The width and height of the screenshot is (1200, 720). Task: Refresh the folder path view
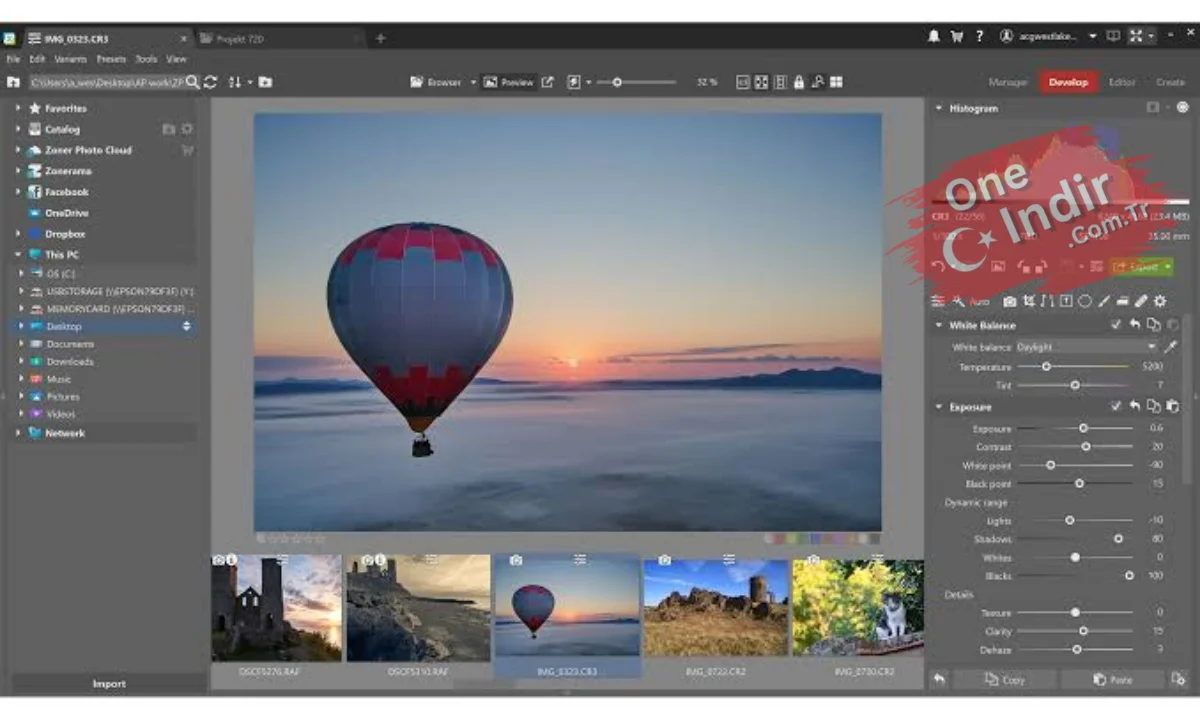210,82
